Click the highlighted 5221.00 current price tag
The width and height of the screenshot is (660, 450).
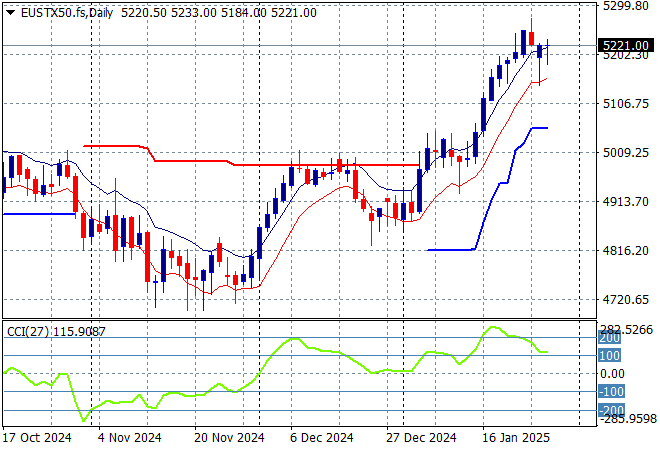coord(627,45)
